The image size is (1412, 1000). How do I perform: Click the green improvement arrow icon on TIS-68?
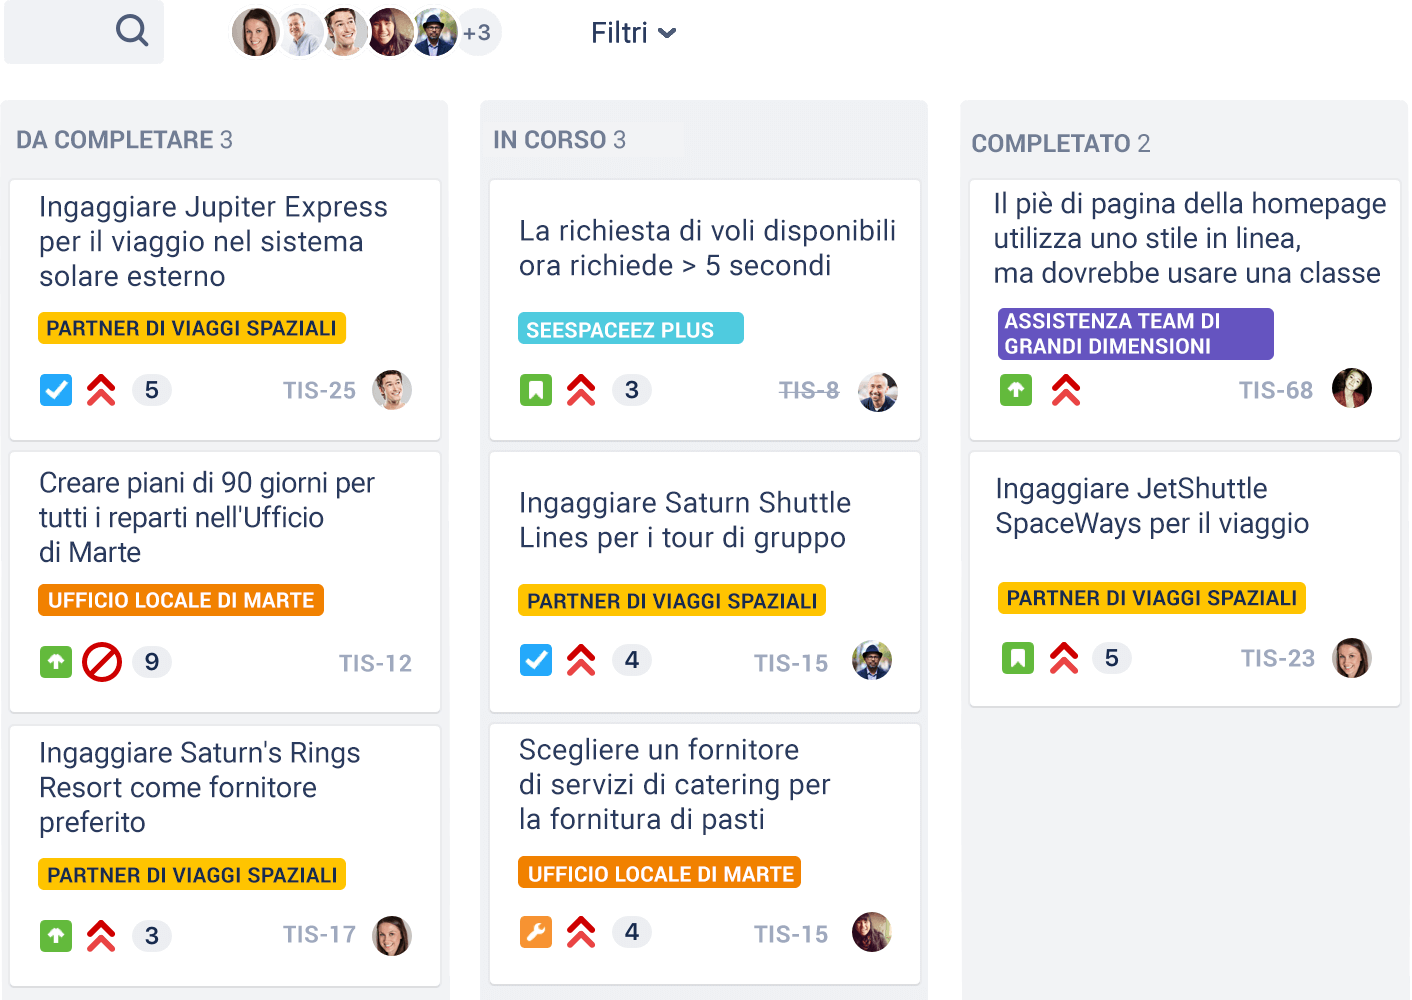[x=1016, y=390]
